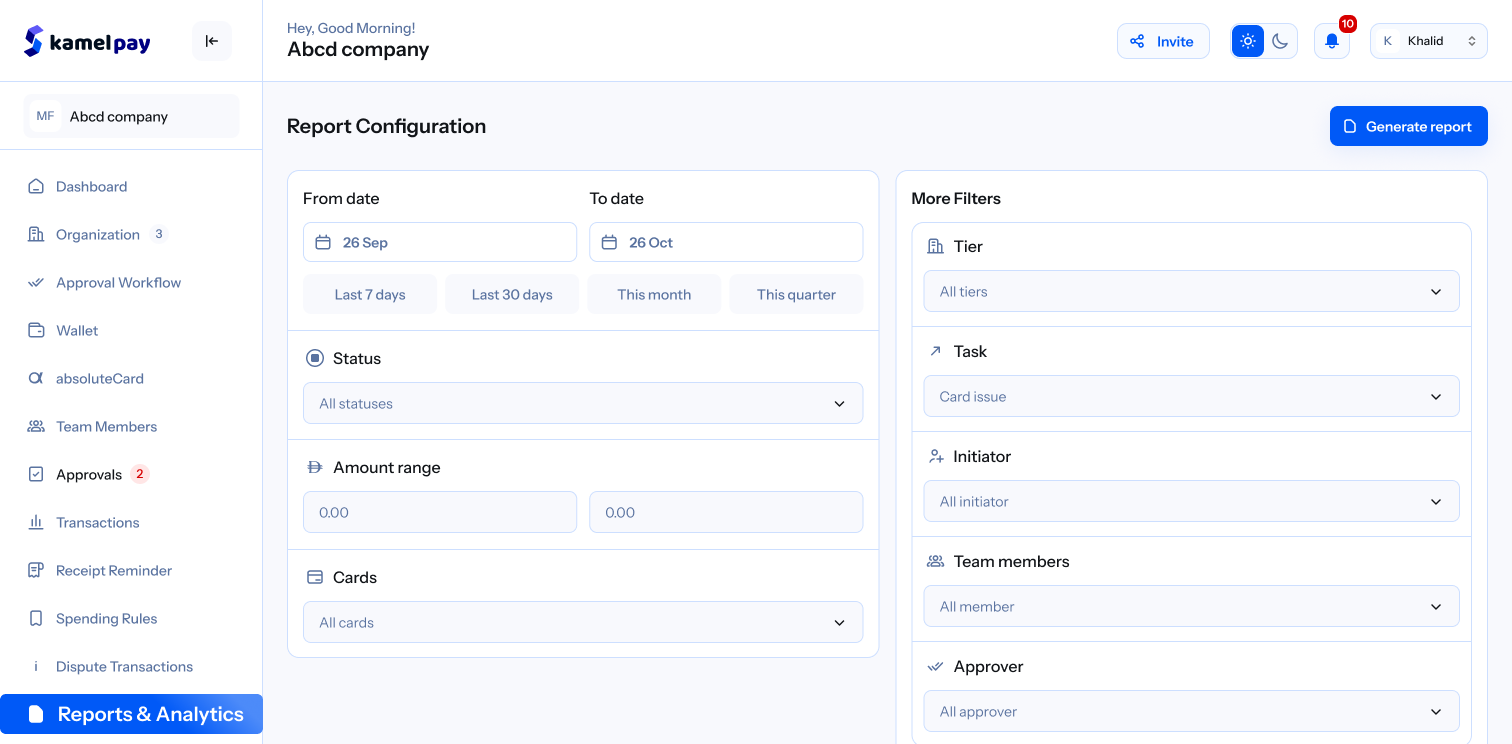The image size is (1512, 744).
Task: Expand the Card issue task dropdown
Action: pos(1190,396)
